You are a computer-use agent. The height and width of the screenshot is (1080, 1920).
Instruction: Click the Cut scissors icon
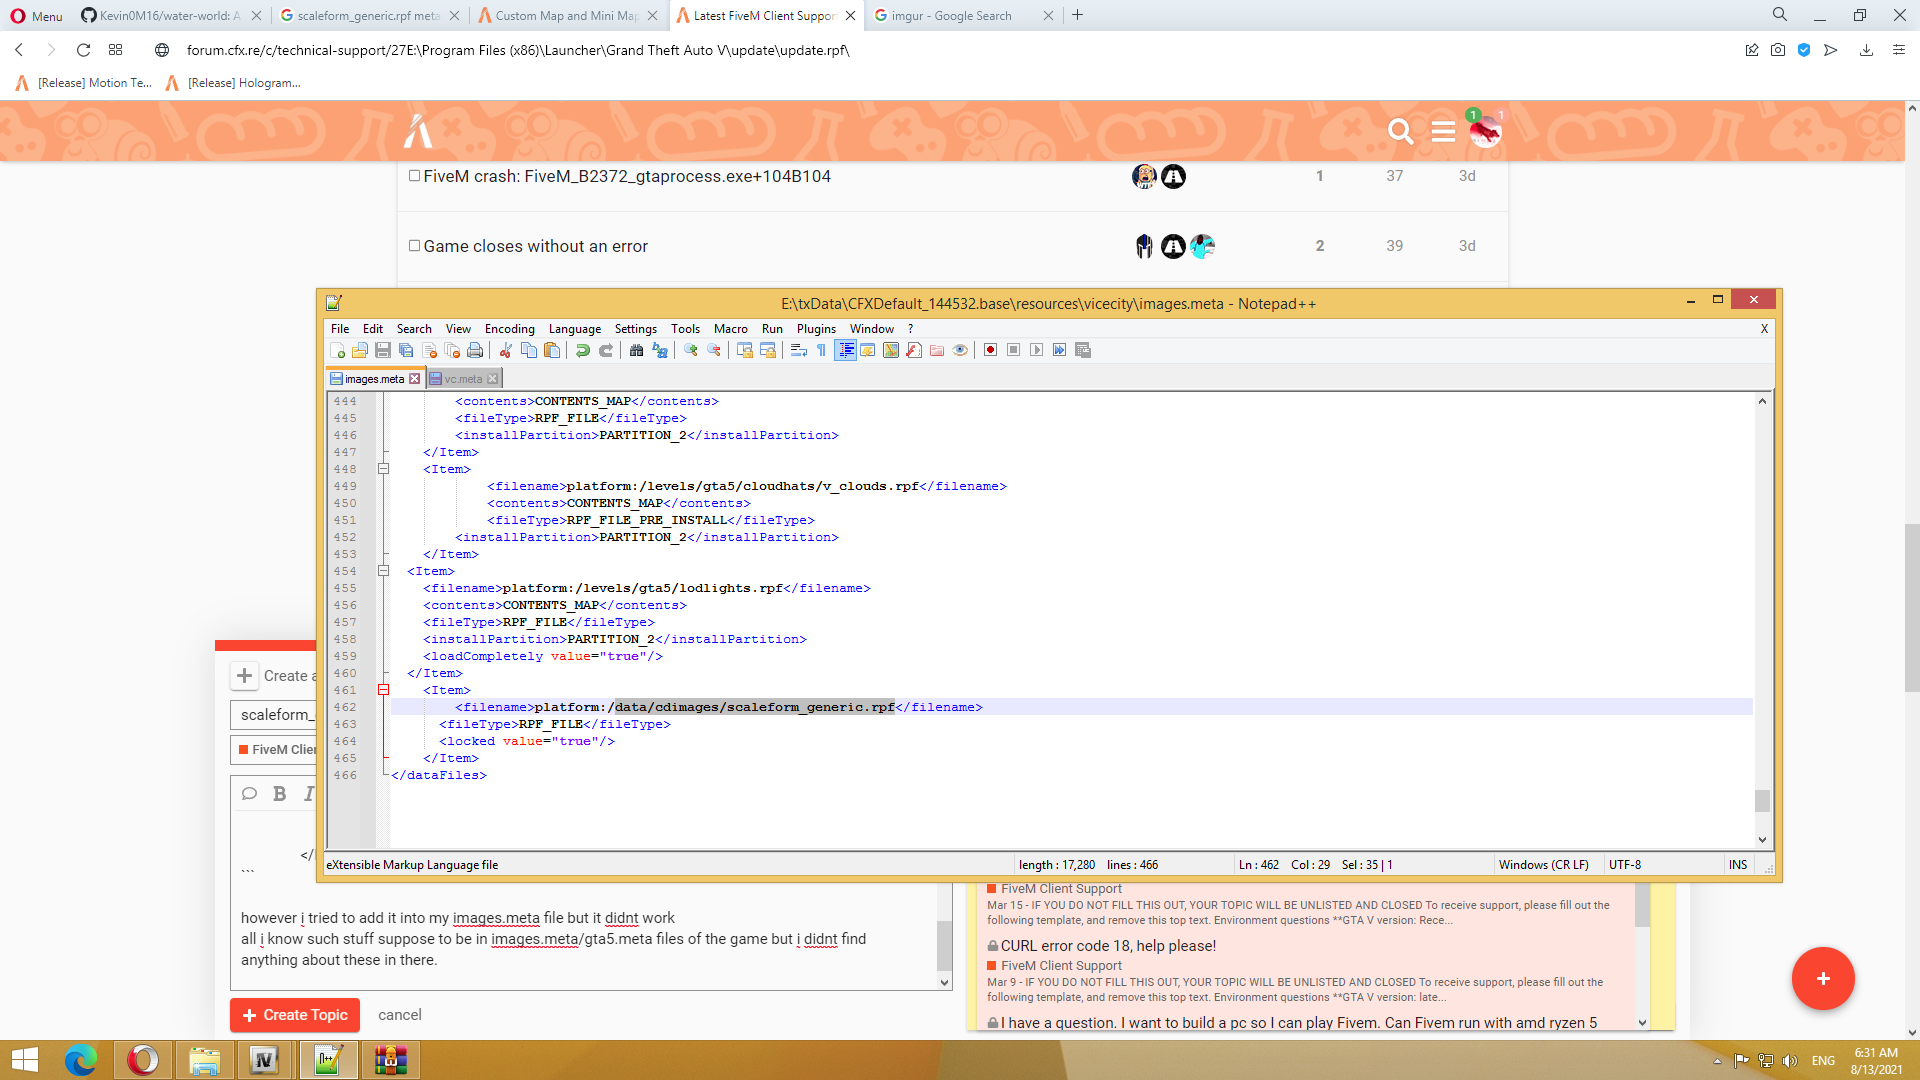[506, 350]
